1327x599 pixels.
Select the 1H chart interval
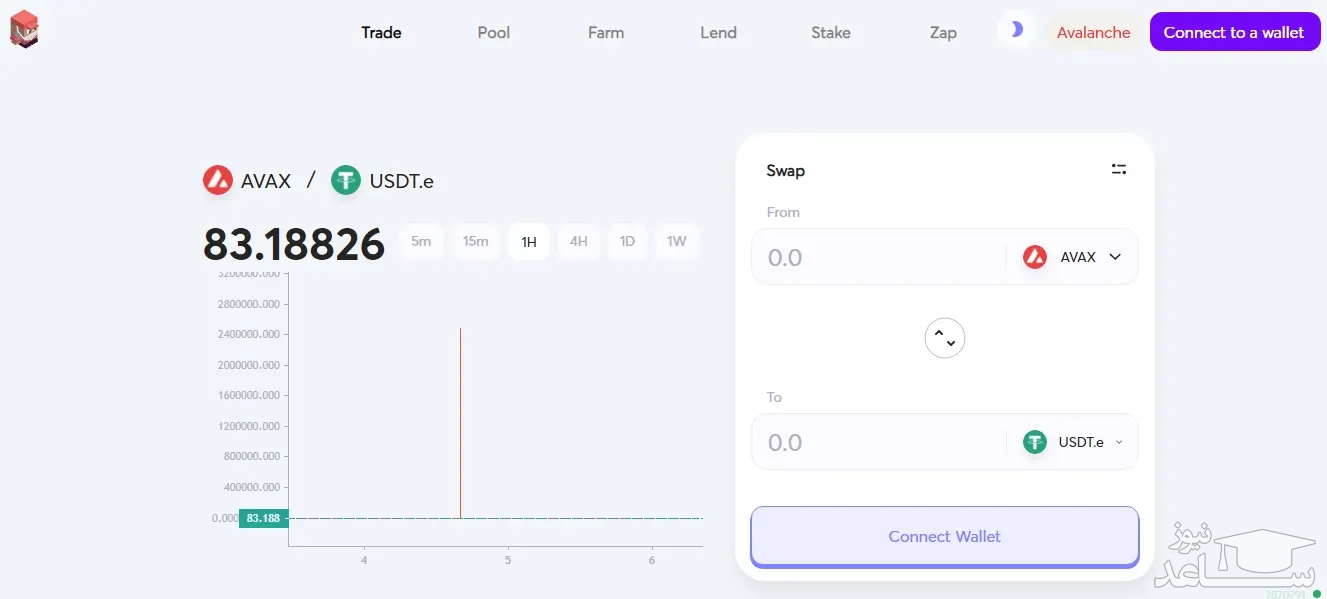(x=528, y=241)
